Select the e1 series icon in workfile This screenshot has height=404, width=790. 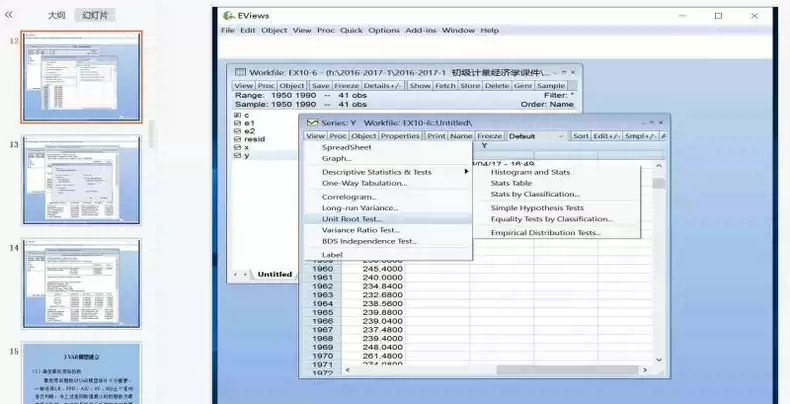(237, 123)
